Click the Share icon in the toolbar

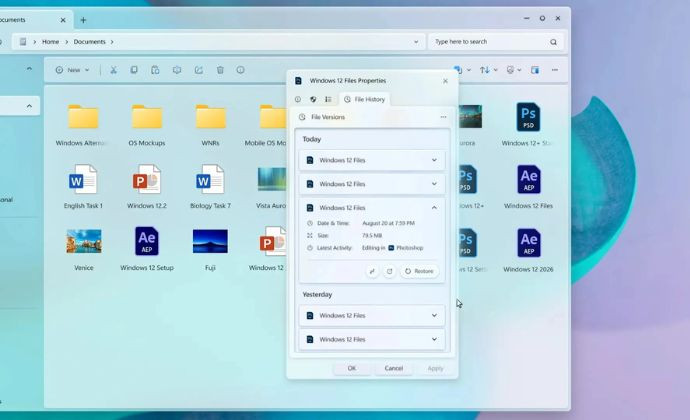click(198, 70)
